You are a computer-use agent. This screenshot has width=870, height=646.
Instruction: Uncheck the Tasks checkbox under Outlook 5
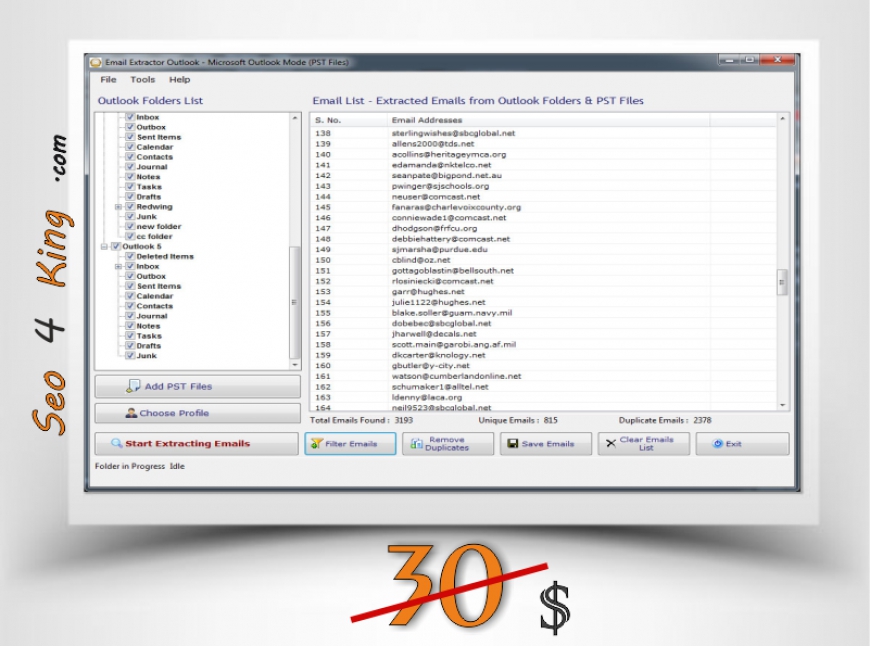130,336
